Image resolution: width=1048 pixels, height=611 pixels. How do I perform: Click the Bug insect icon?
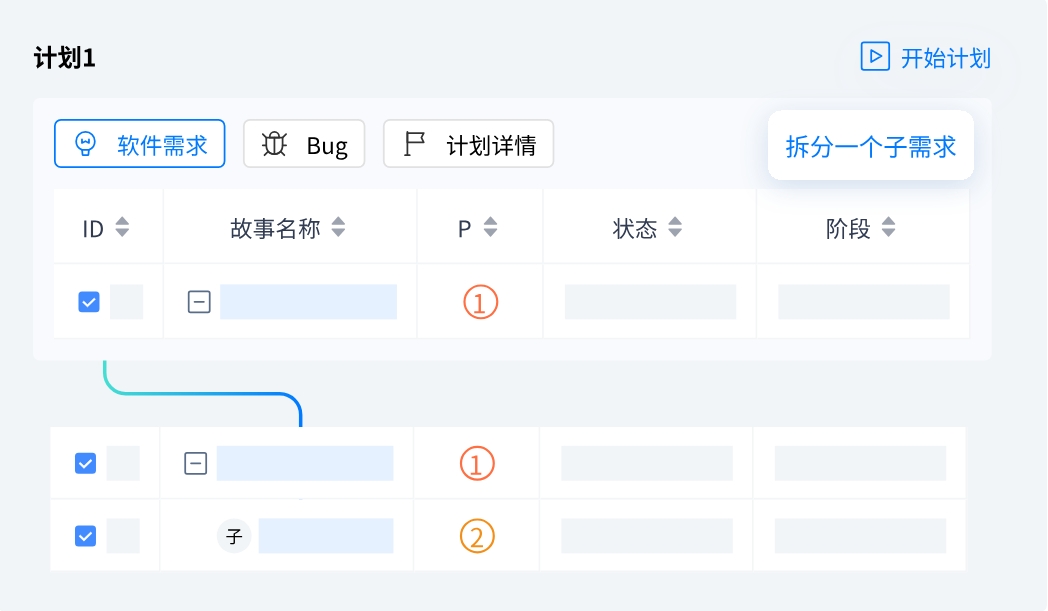pos(274,145)
